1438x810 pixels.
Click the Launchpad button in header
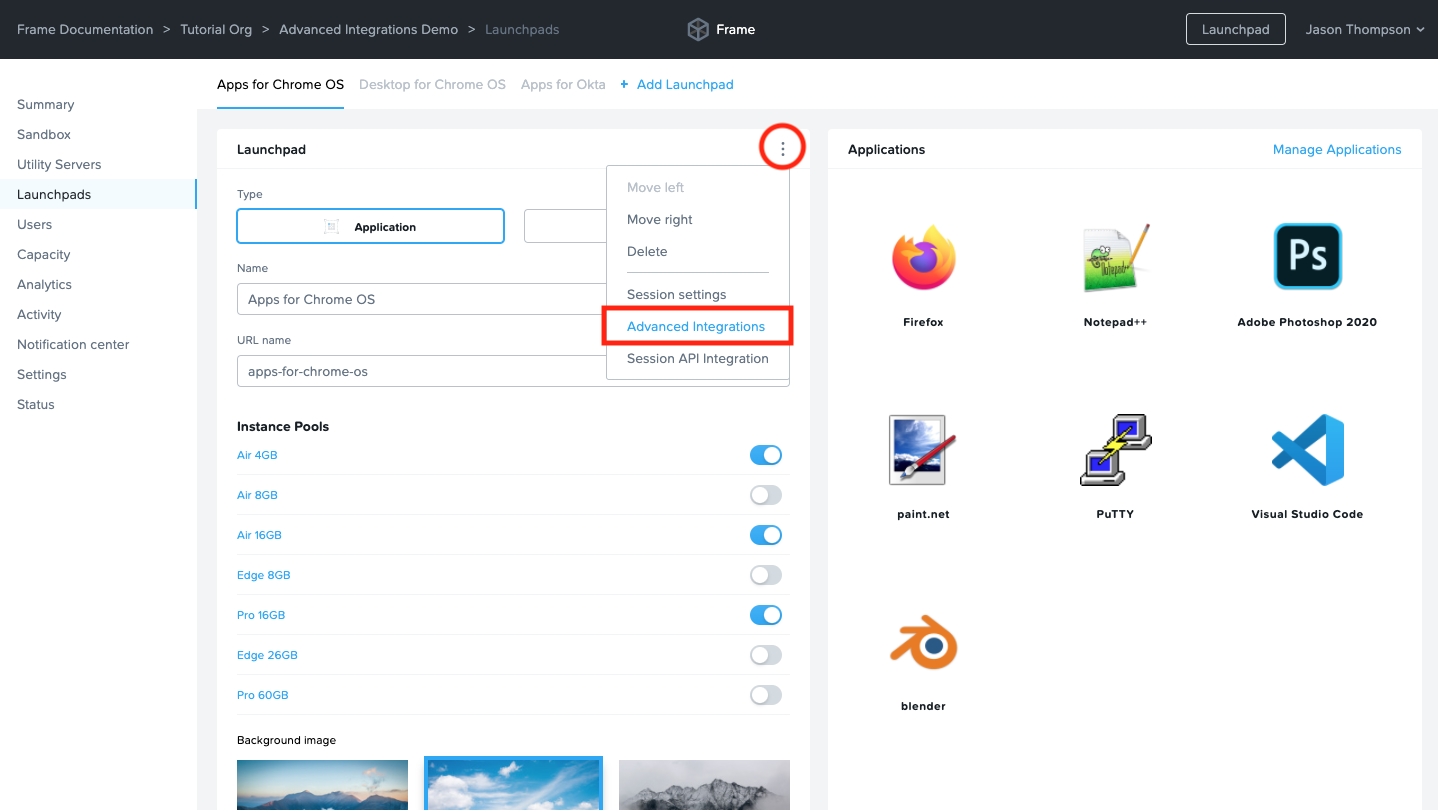pyautogui.click(x=1235, y=30)
